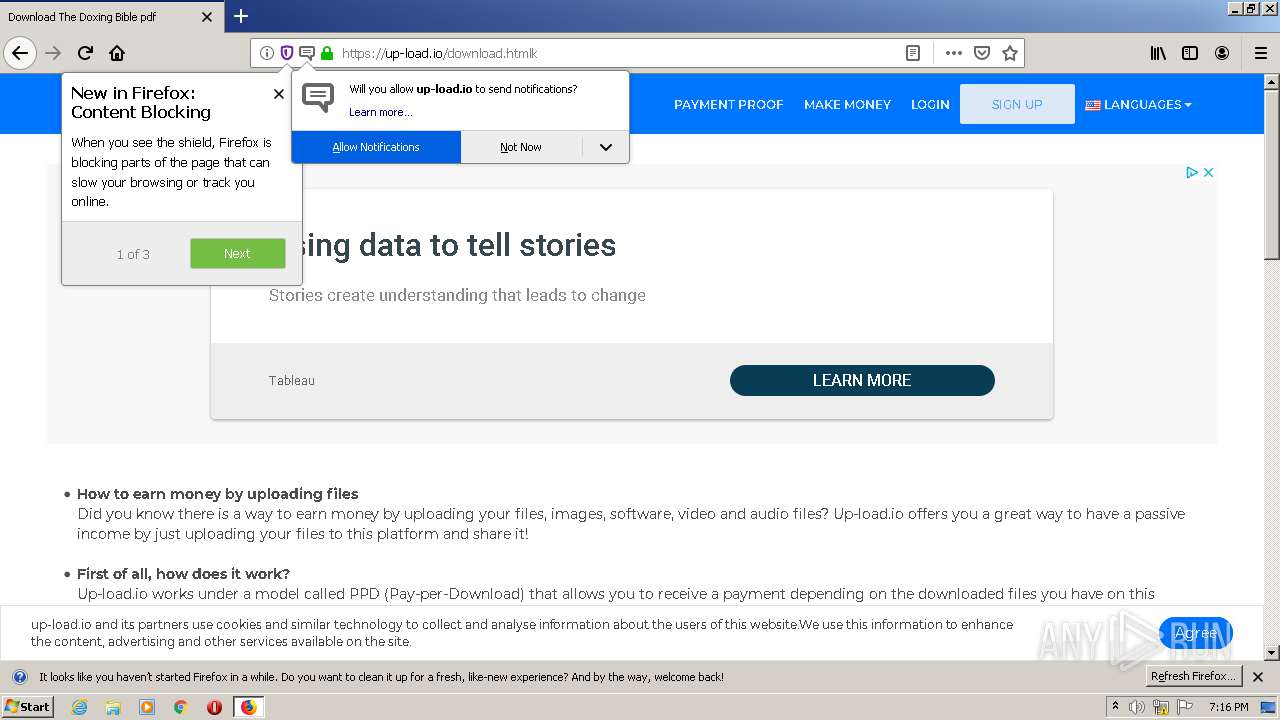Screen dimensions: 1280x720
Task: Click the 7:16 PM clock
Action: tap(1229, 707)
